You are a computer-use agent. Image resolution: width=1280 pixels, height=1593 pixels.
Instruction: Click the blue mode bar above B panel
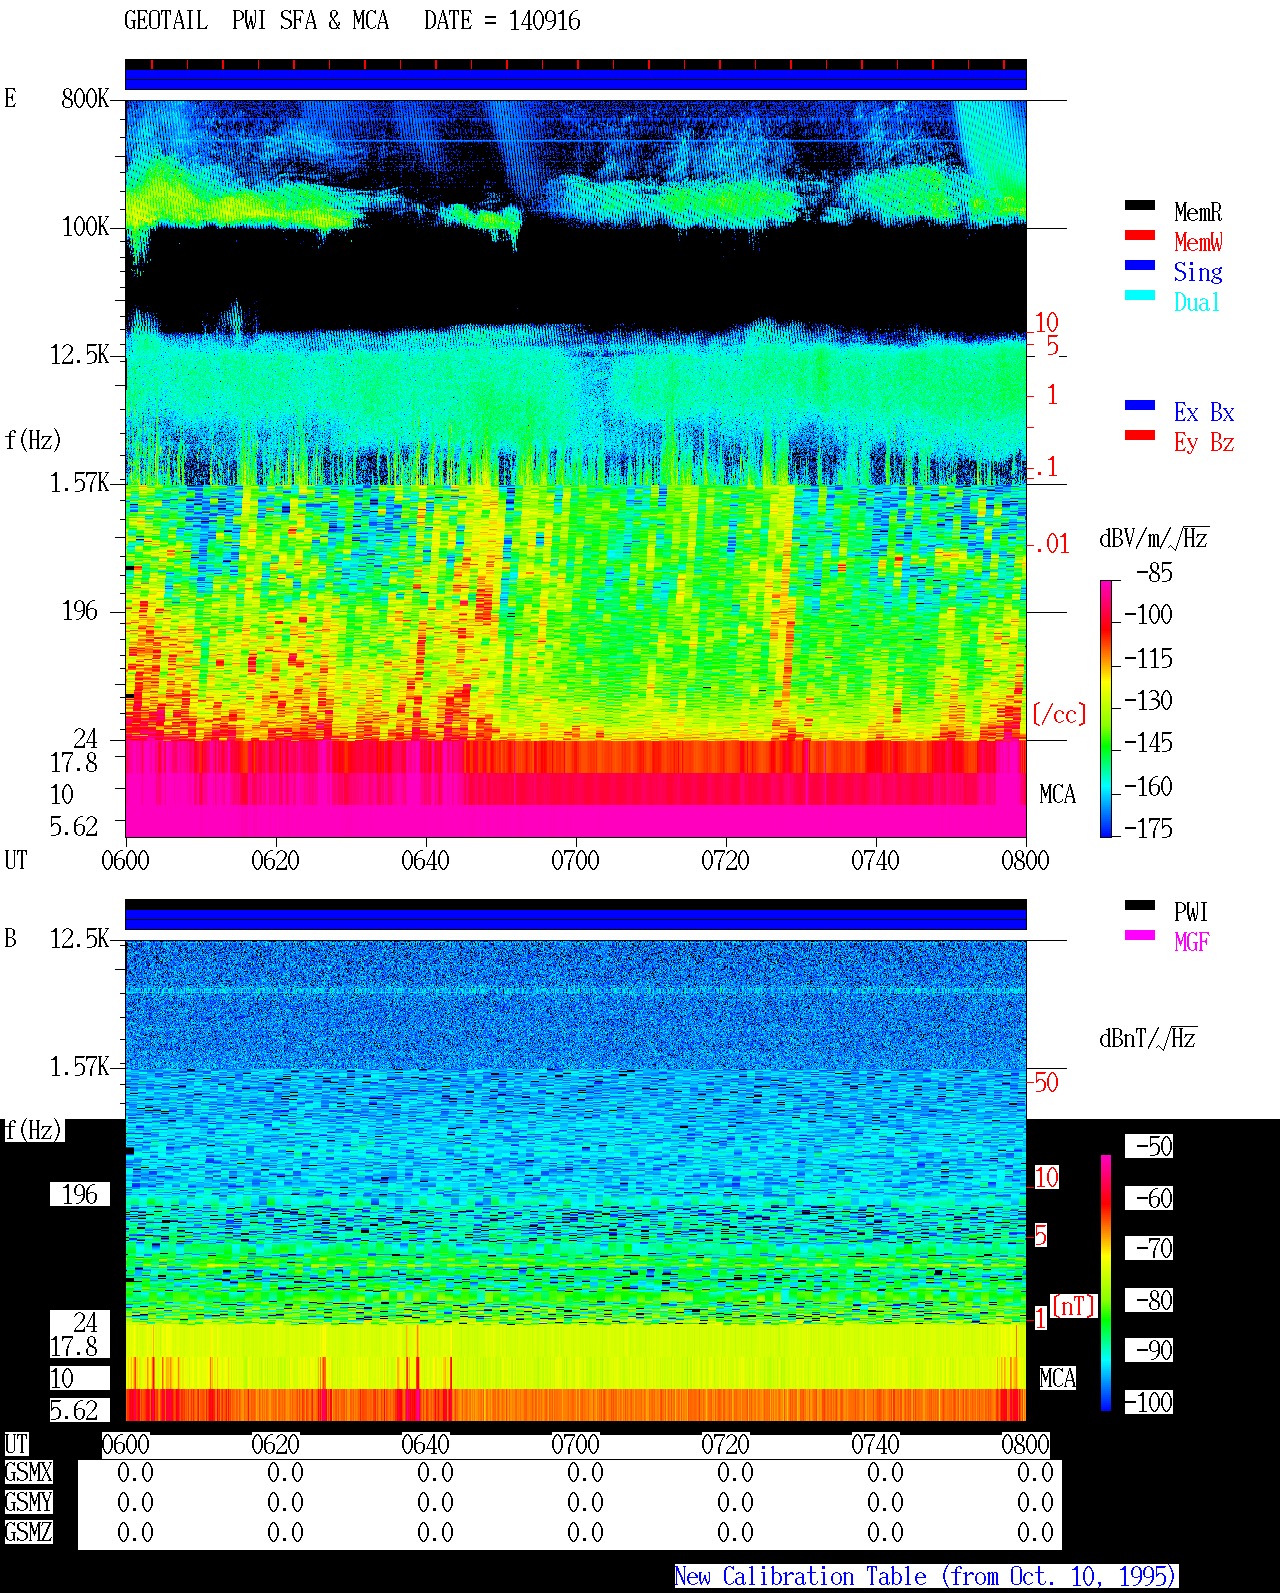pos(575,919)
